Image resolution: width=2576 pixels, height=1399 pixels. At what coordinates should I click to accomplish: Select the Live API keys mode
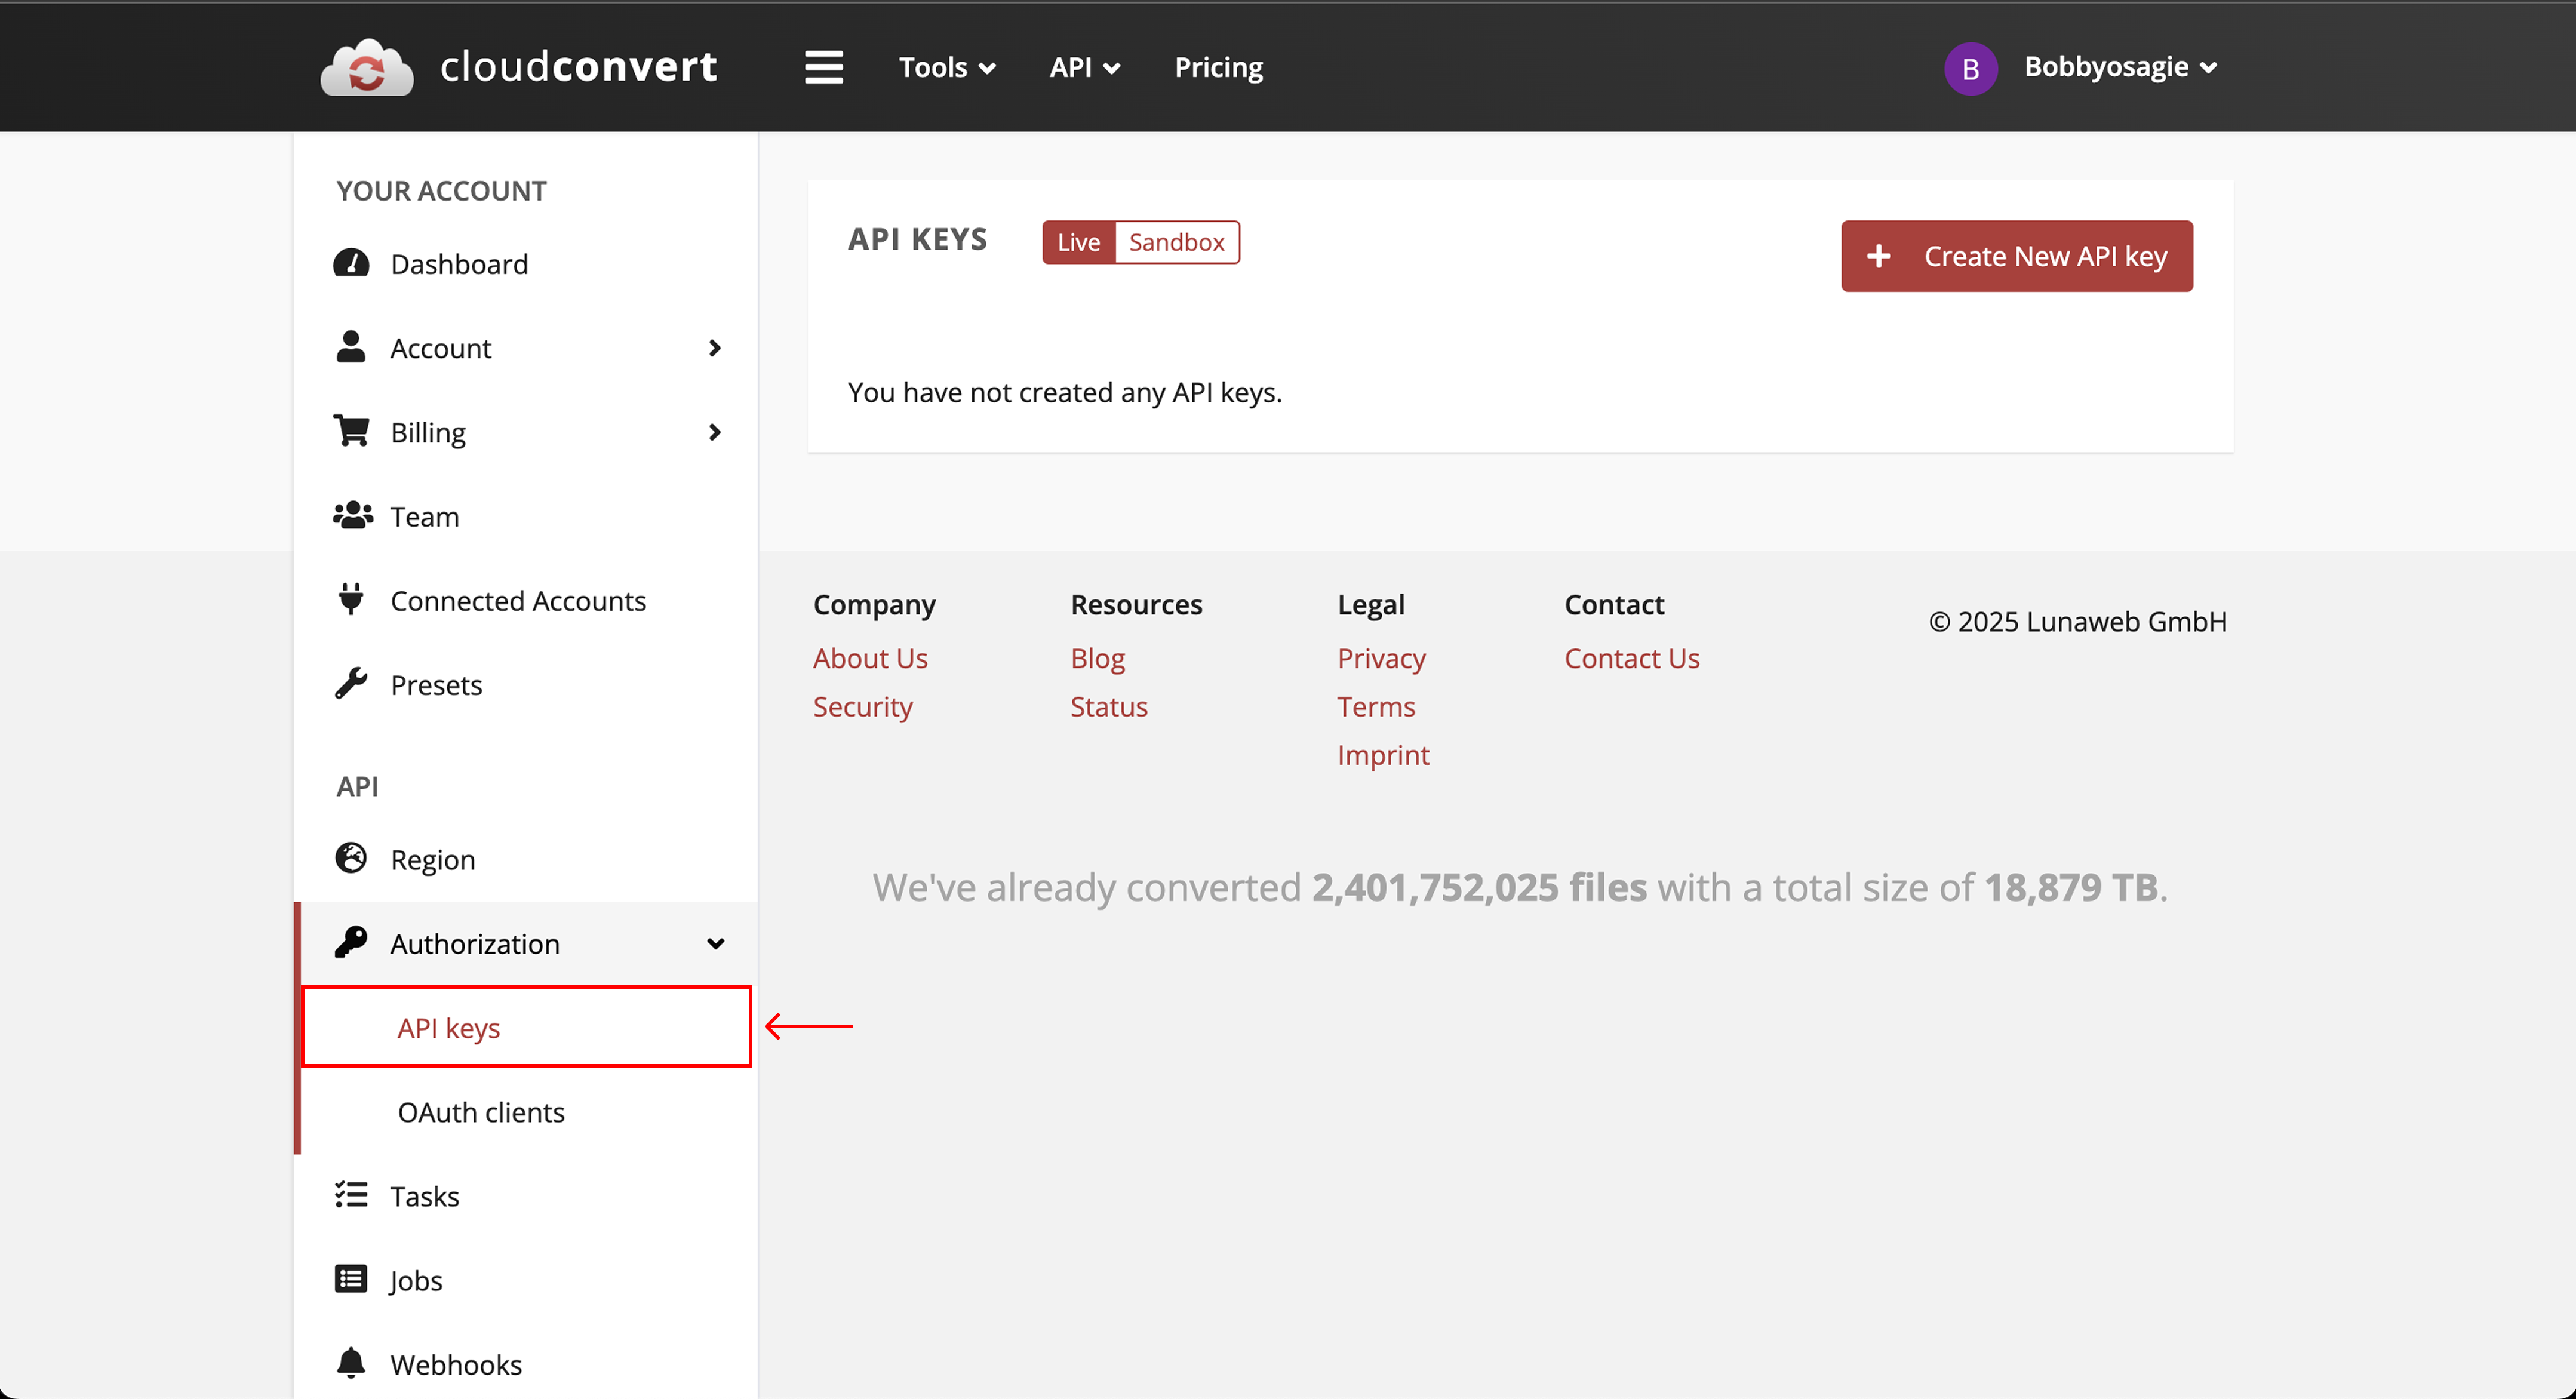coord(1078,242)
